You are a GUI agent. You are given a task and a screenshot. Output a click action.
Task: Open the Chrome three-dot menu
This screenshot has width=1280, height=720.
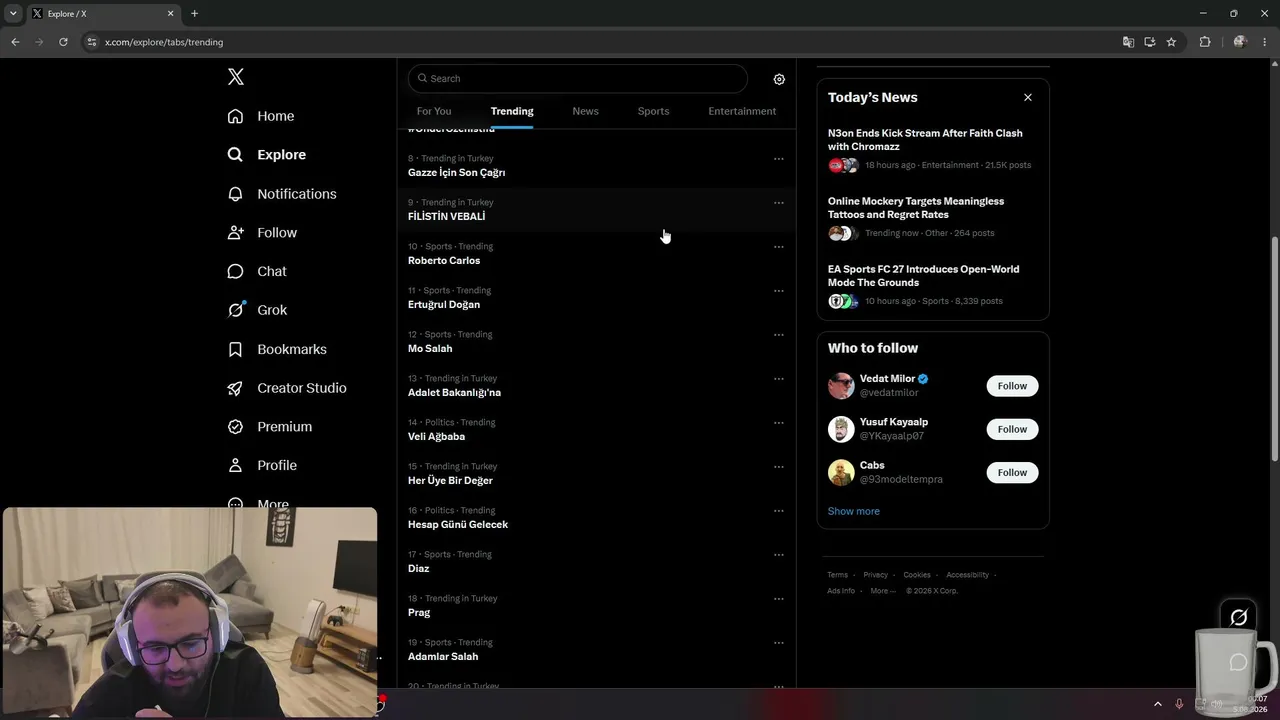click(x=1265, y=42)
